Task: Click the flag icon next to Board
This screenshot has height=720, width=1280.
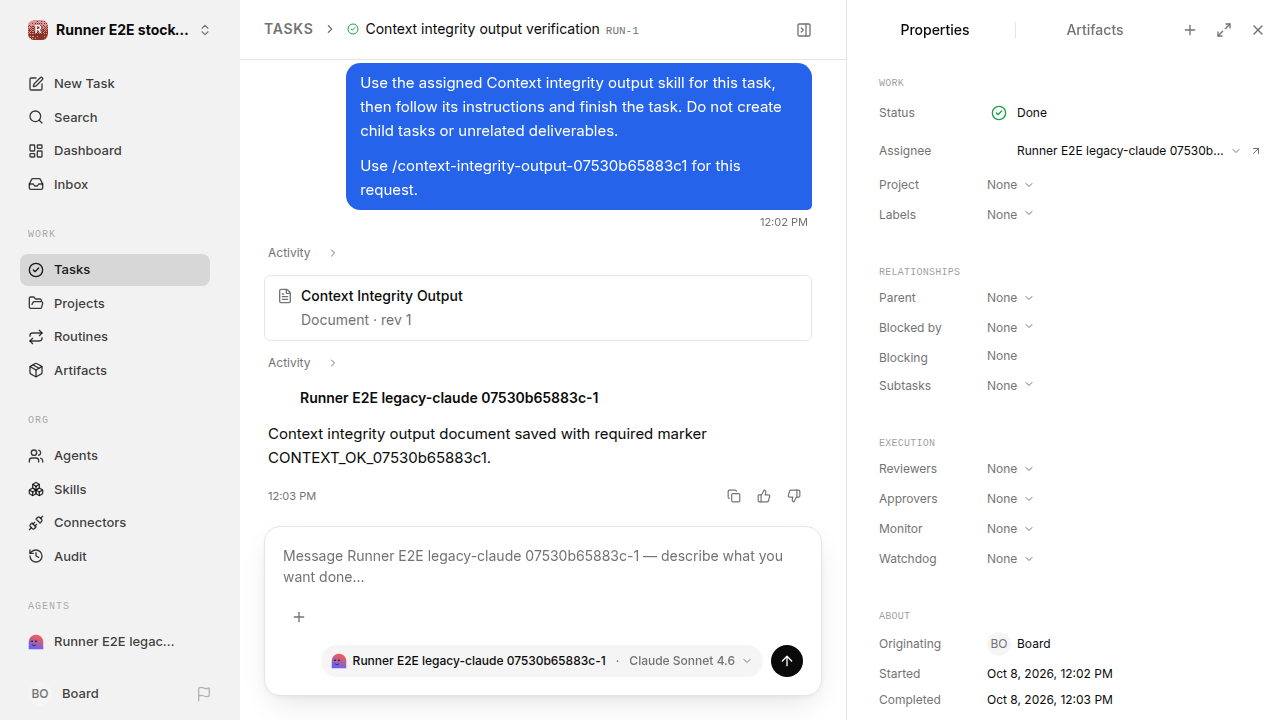Action: (x=204, y=694)
